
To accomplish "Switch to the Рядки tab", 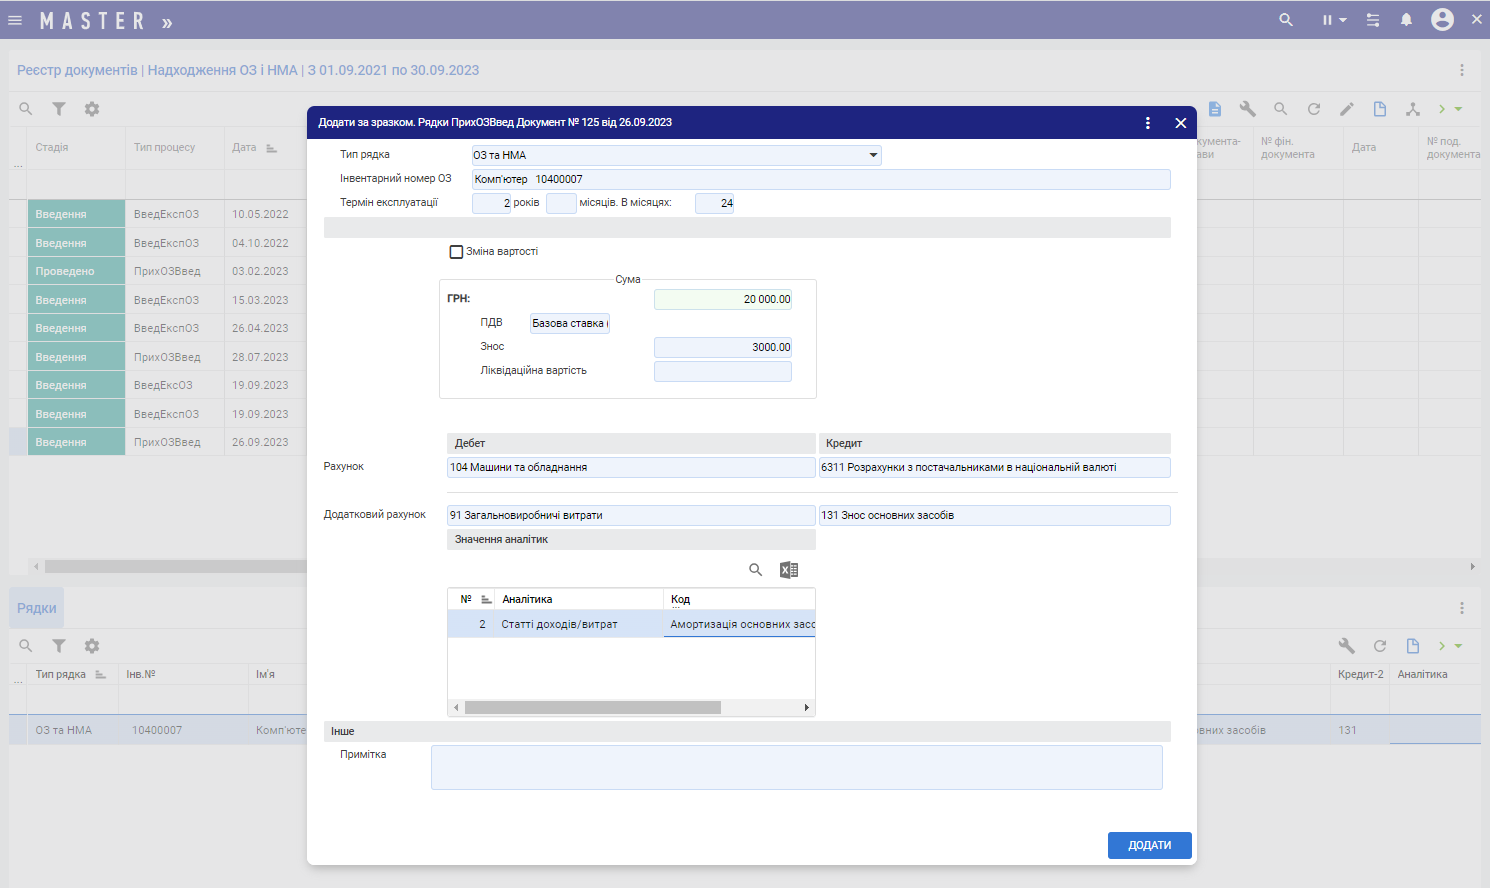I will coord(37,608).
